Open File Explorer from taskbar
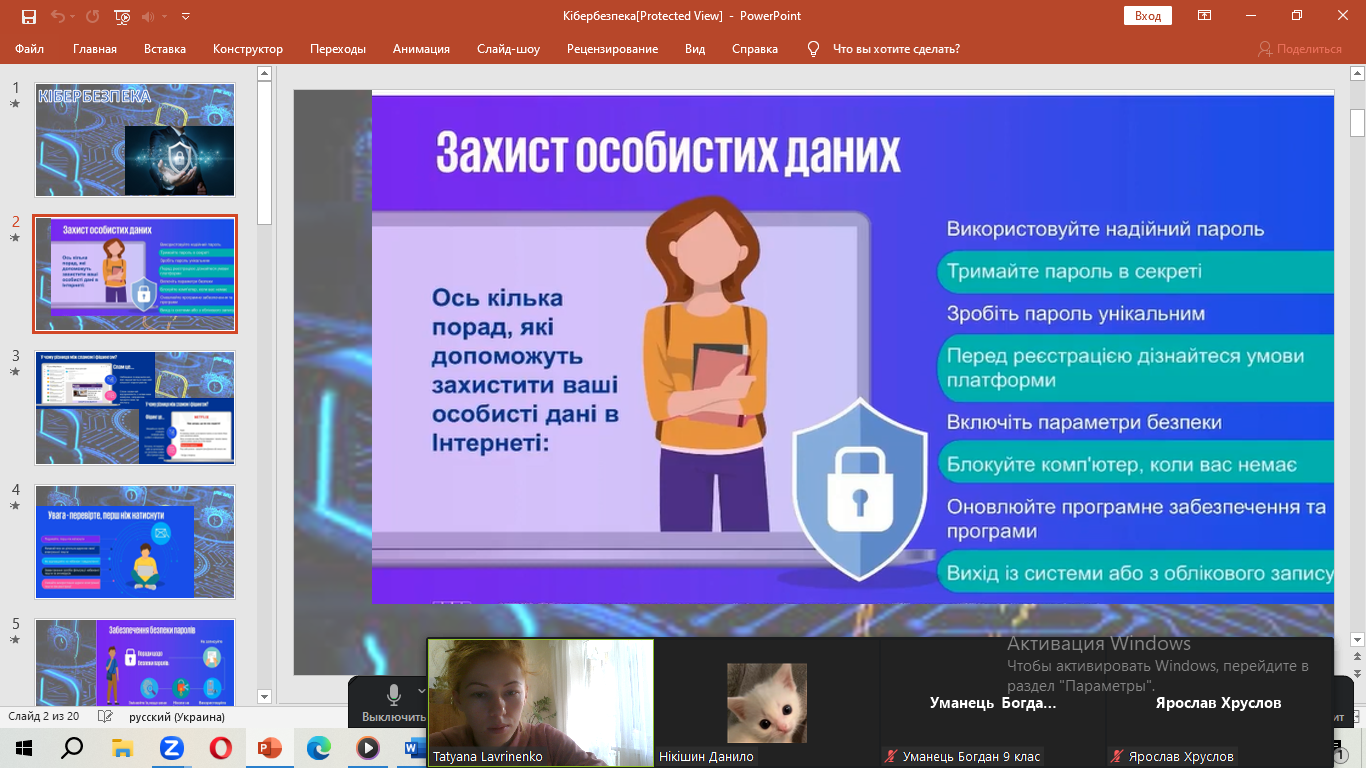 pyautogui.click(x=122, y=747)
